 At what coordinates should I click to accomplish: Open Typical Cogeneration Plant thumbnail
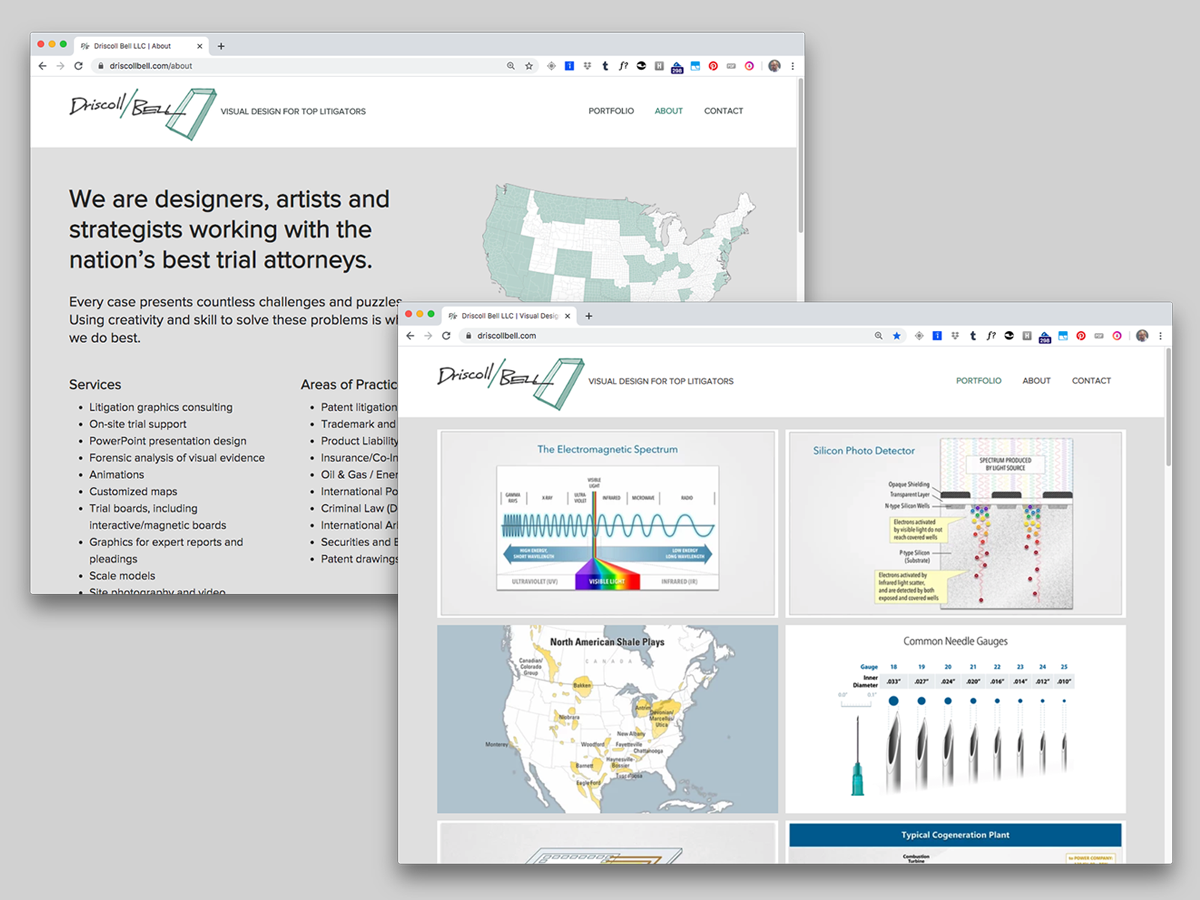coord(955,842)
